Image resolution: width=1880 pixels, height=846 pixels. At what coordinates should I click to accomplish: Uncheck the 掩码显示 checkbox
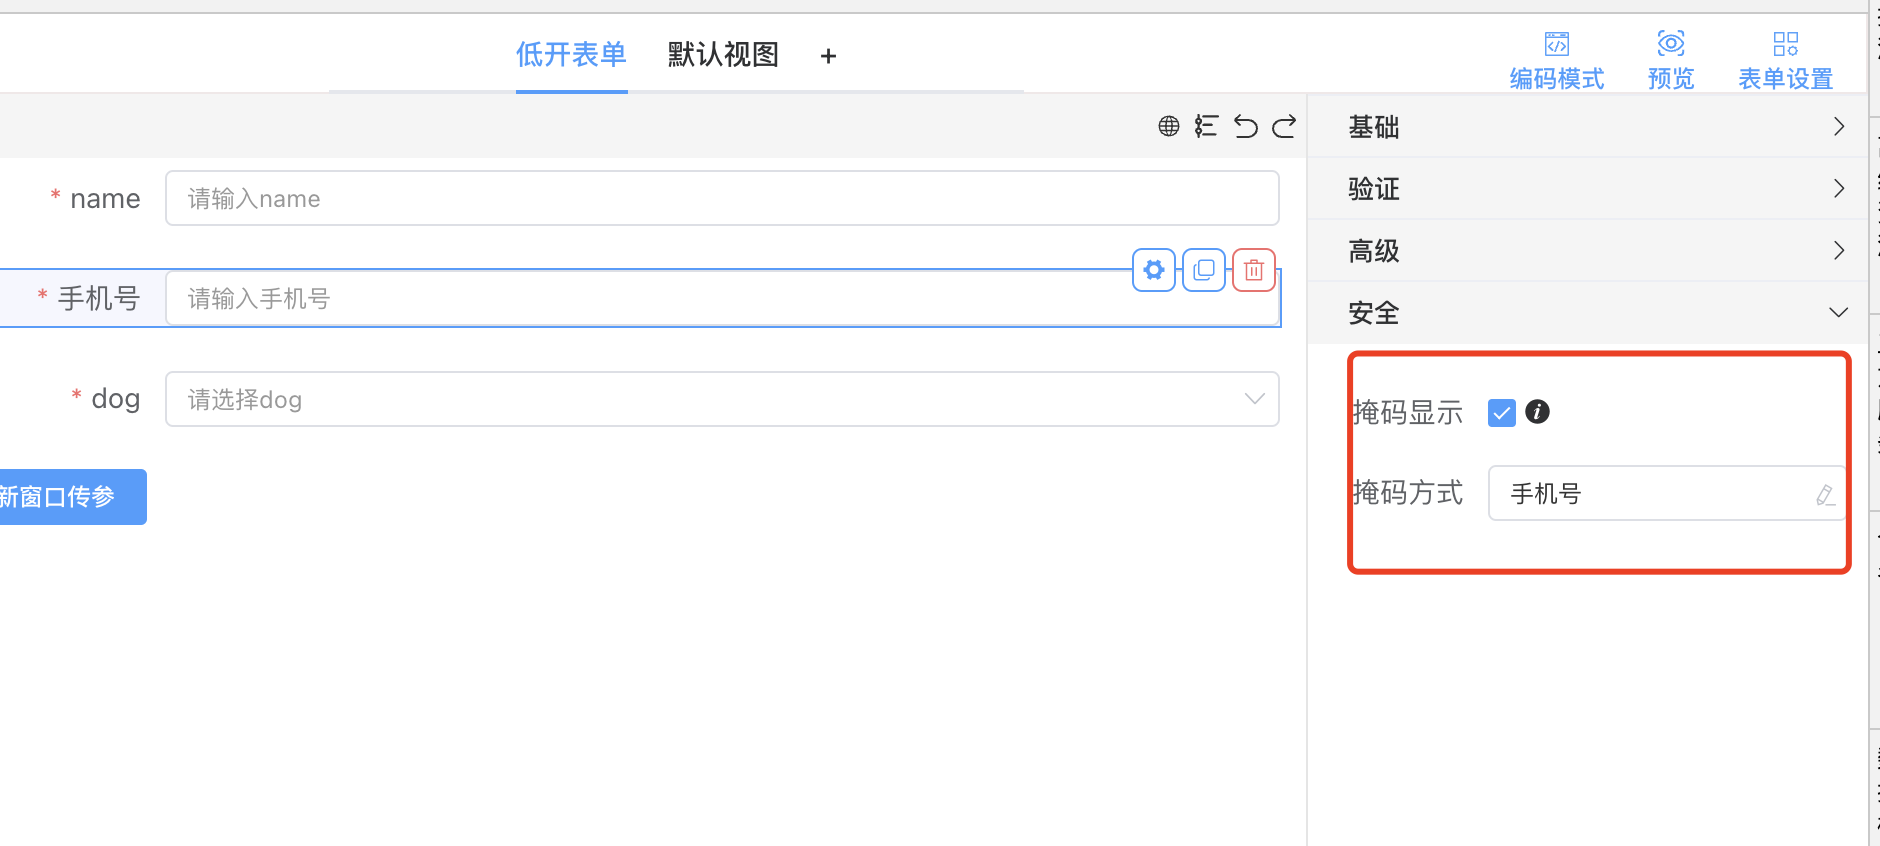click(1501, 412)
